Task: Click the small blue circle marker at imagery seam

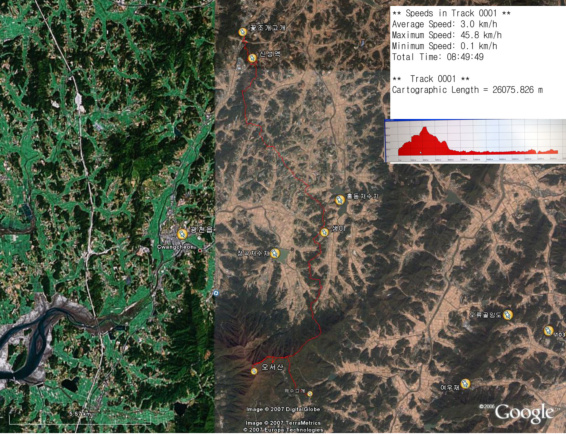Action: coord(216,293)
